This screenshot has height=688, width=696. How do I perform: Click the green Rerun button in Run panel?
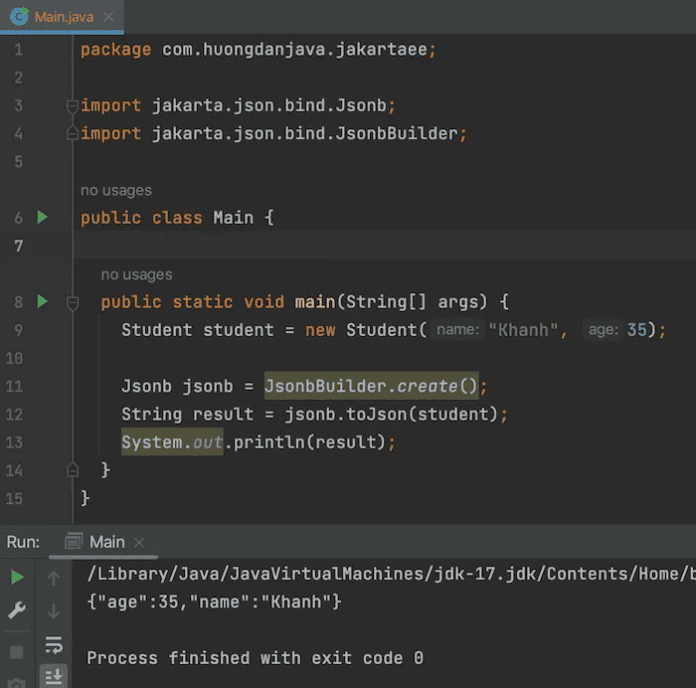pyautogui.click(x=17, y=577)
